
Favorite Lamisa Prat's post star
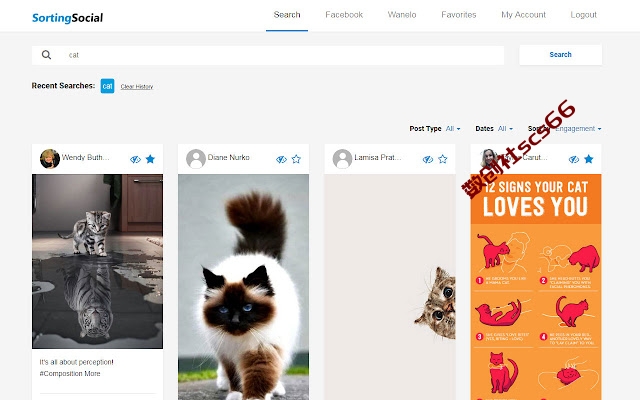click(x=442, y=159)
